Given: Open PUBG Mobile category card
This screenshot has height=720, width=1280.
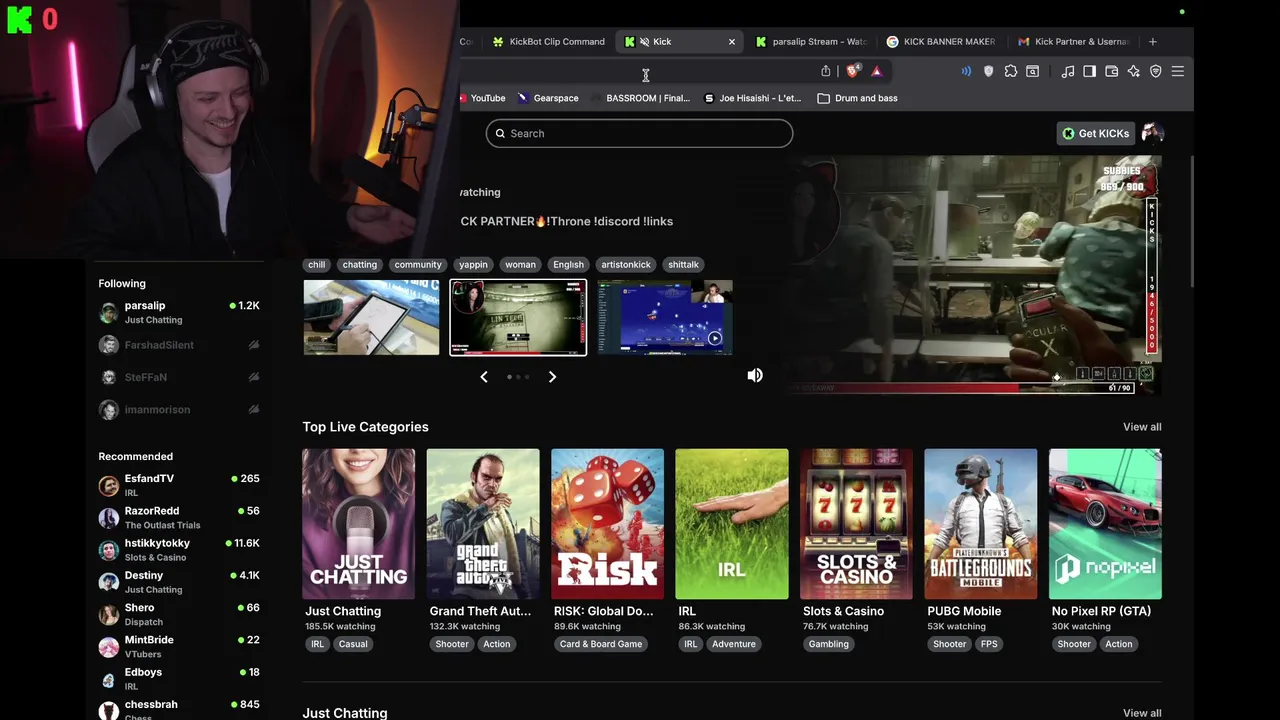Looking at the screenshot, I should click(x=980, y=524).
